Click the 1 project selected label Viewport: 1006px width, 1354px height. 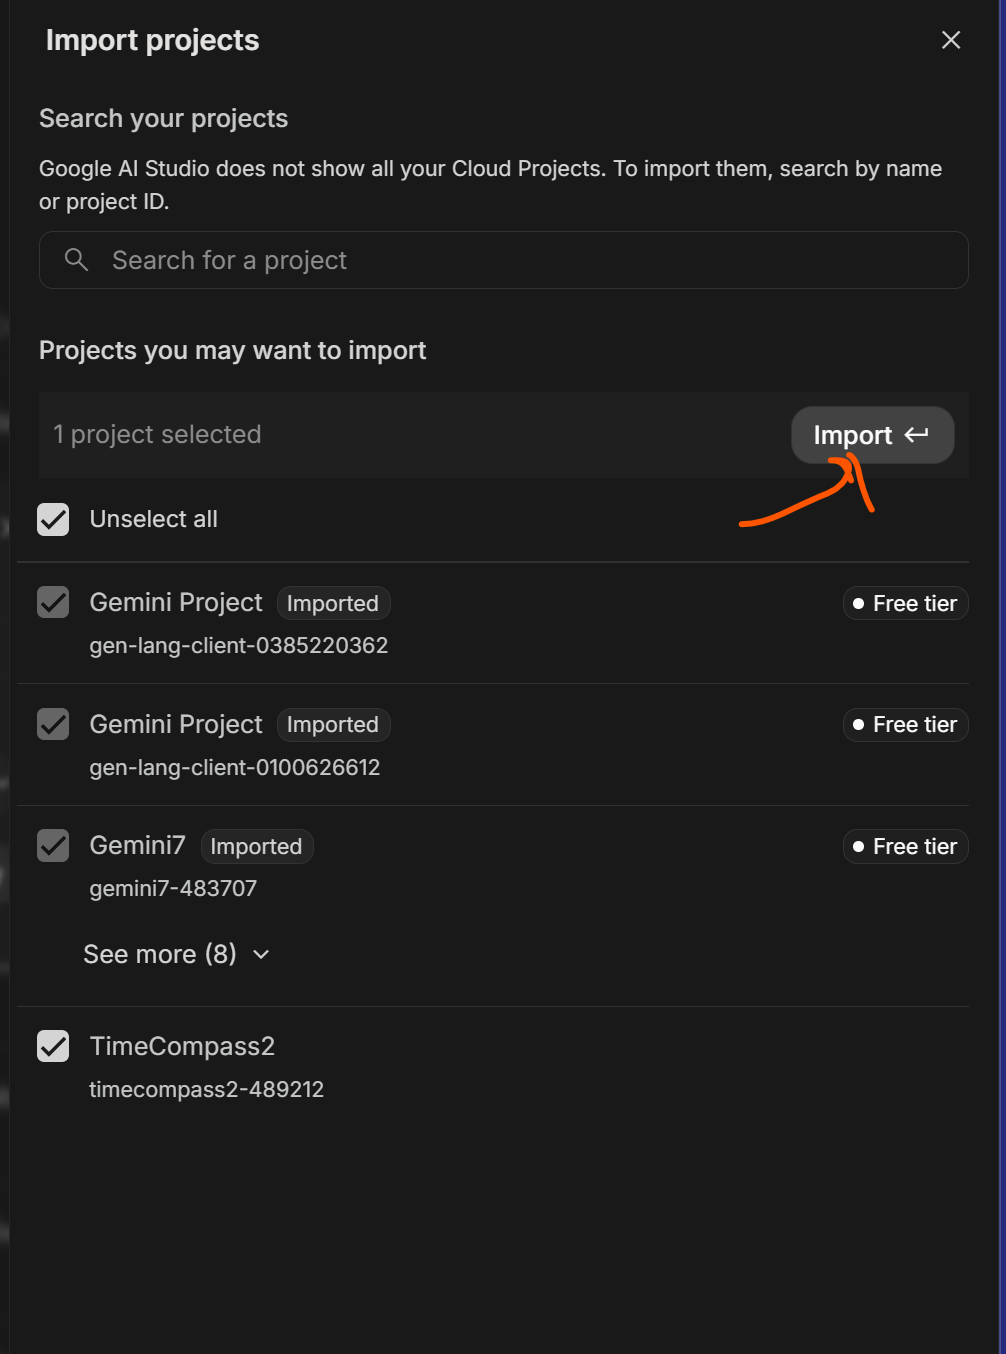pos(157,434)
